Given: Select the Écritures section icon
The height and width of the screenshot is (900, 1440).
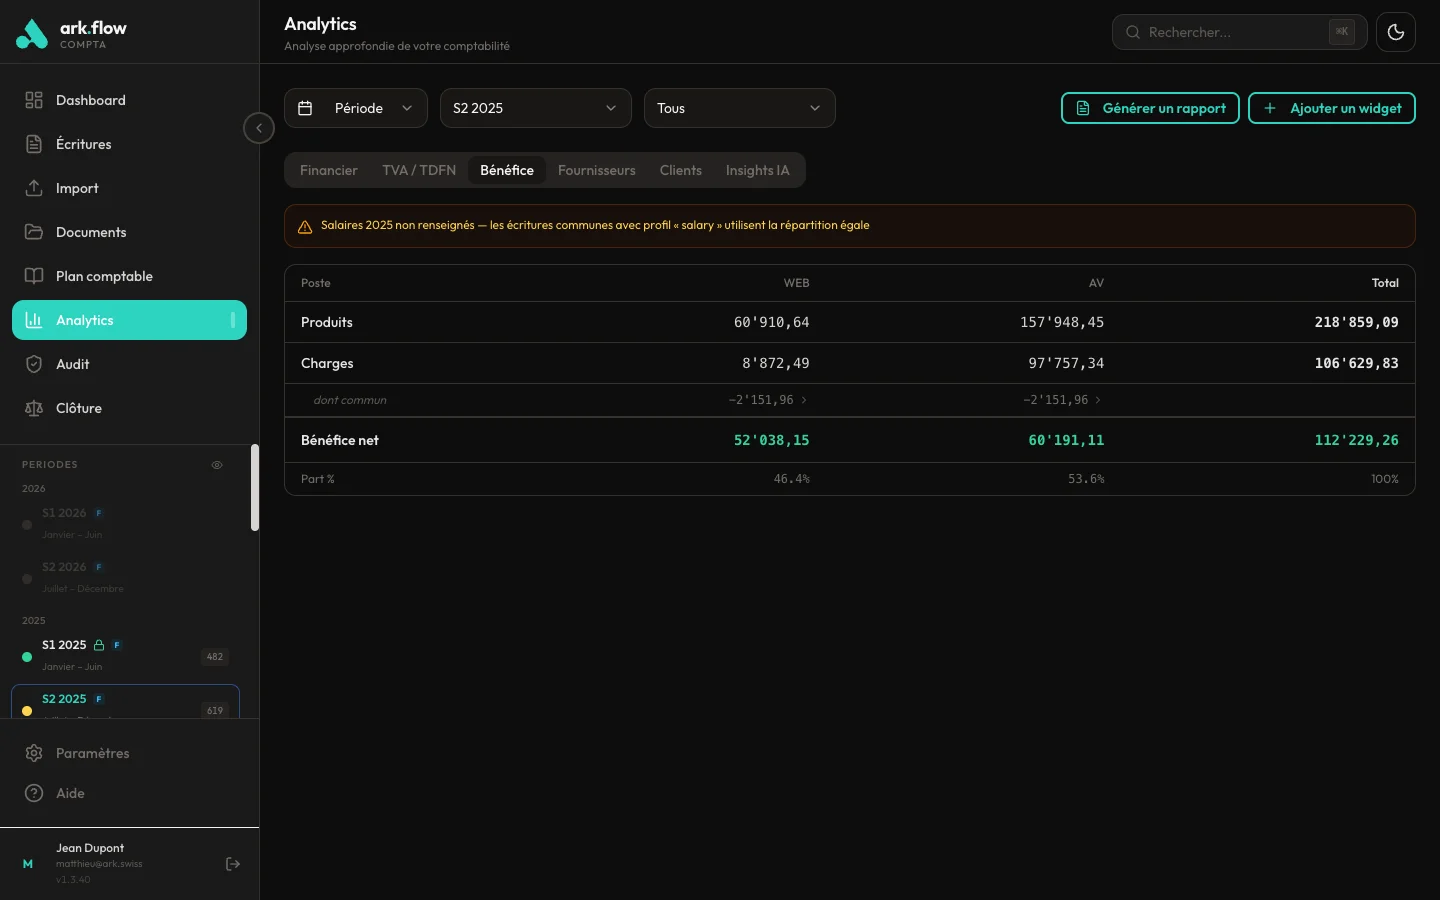Looking at the screenshot, I should coord(33,144).
